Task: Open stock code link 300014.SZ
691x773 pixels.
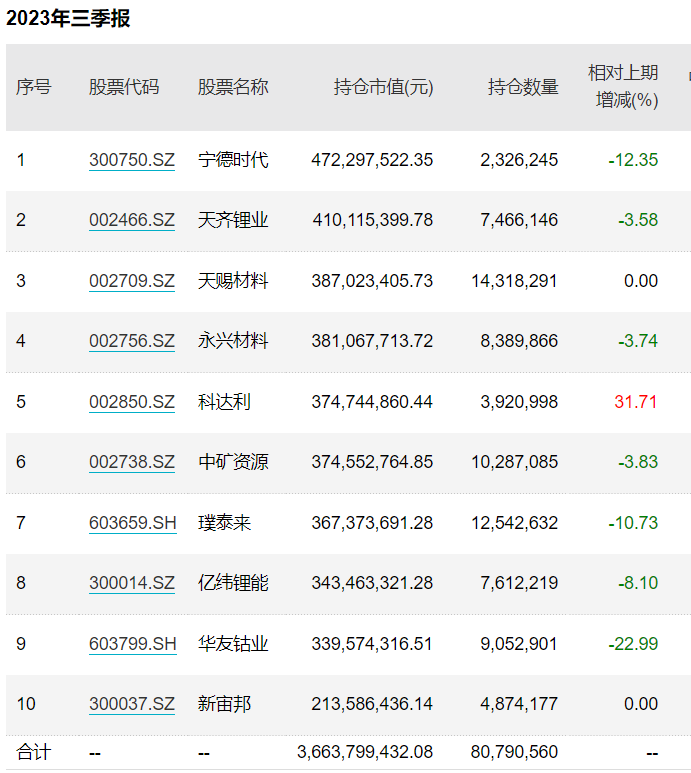Action: (132, 583)
